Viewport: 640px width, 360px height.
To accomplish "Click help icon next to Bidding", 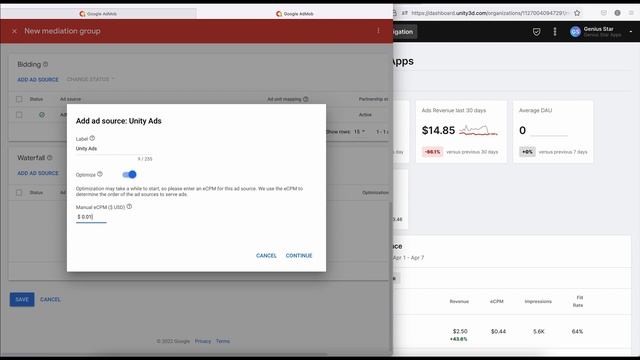I will pos(45,64).
